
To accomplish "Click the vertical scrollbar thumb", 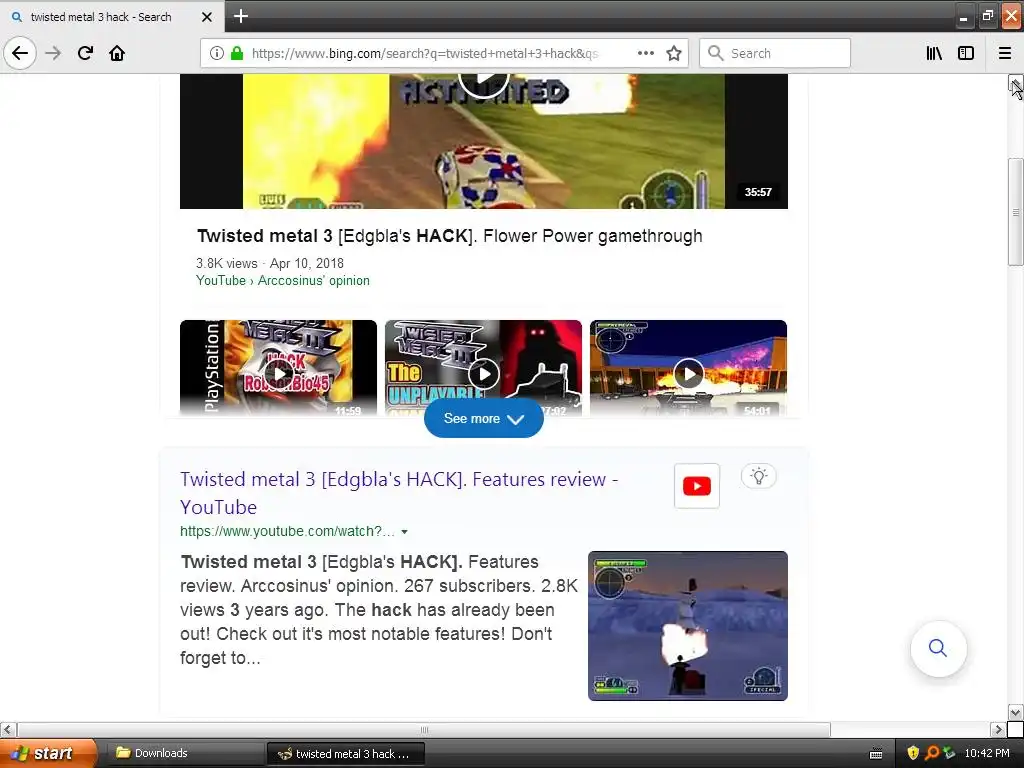I will (1015, 212).
